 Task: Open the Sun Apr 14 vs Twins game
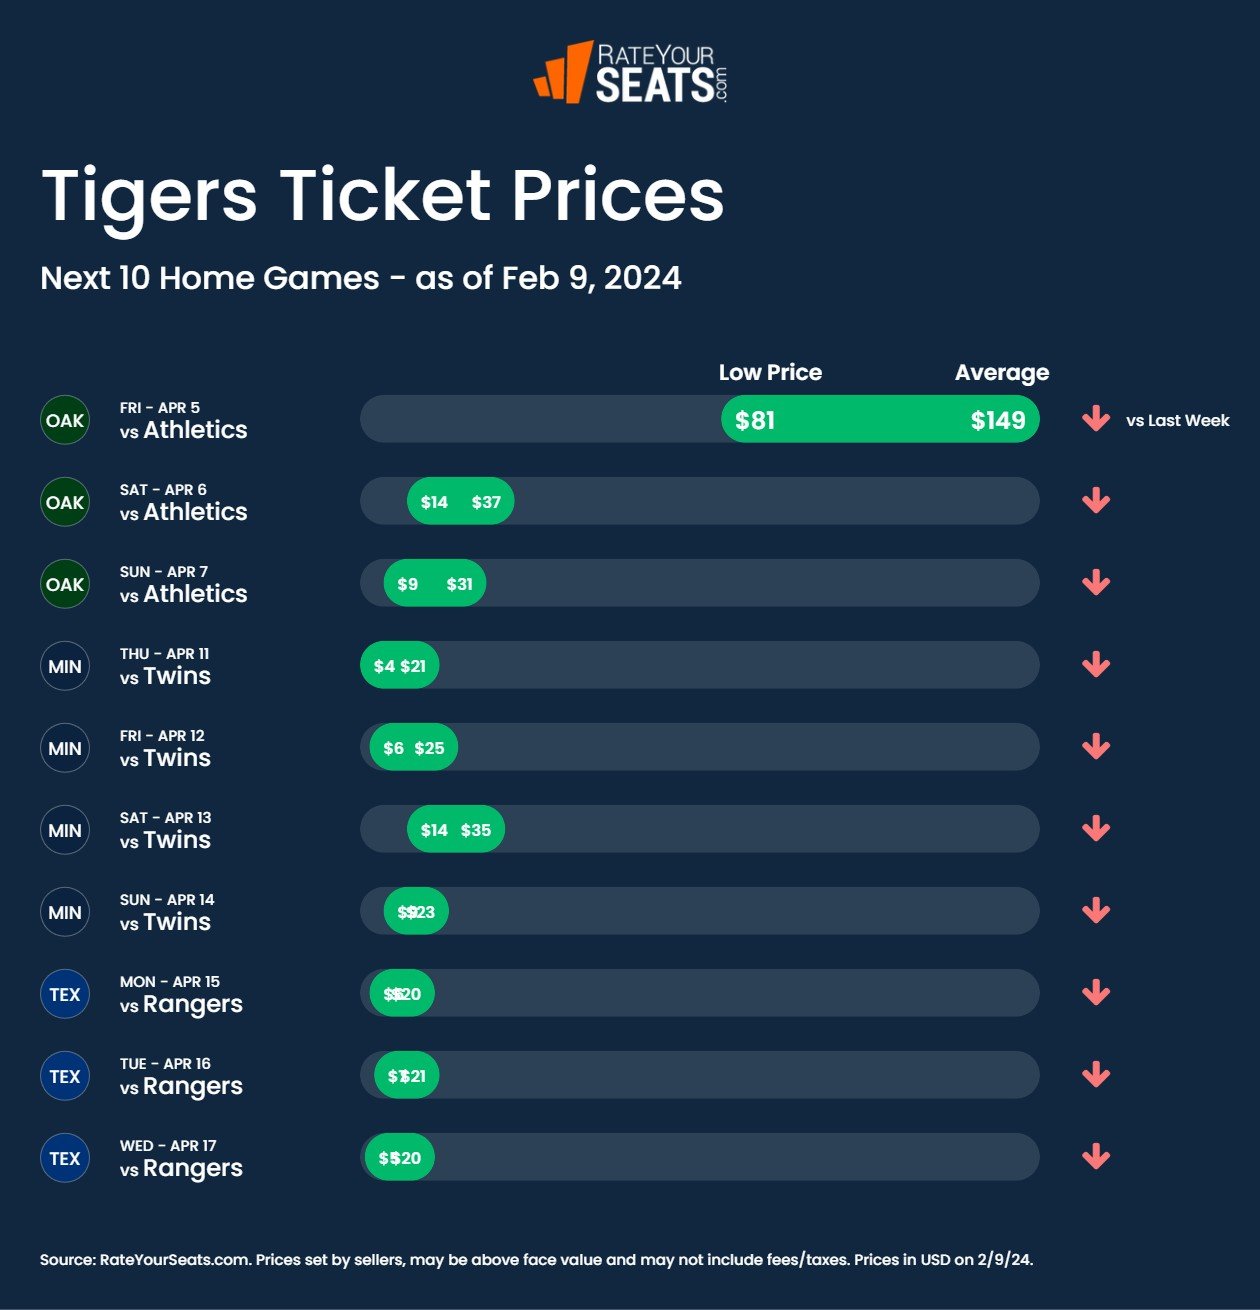[x=167, y=912]
